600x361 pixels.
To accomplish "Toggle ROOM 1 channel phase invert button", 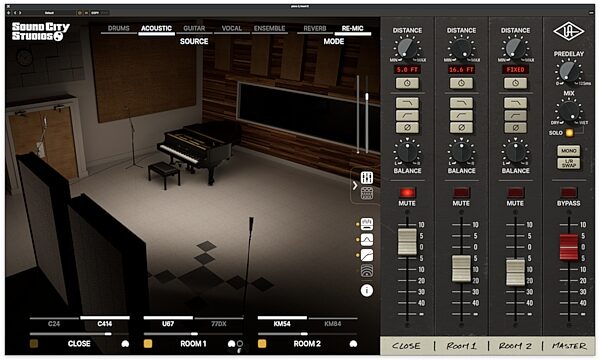I will tap(461, 127).
